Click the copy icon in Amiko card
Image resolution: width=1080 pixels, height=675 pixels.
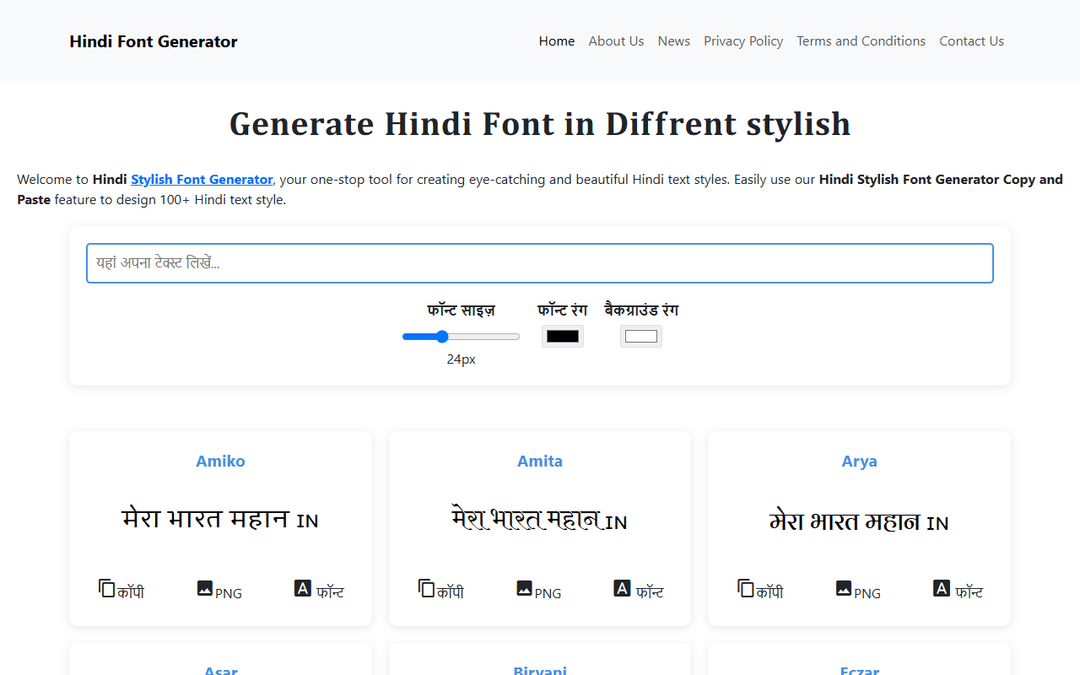[x=107, y=588]
